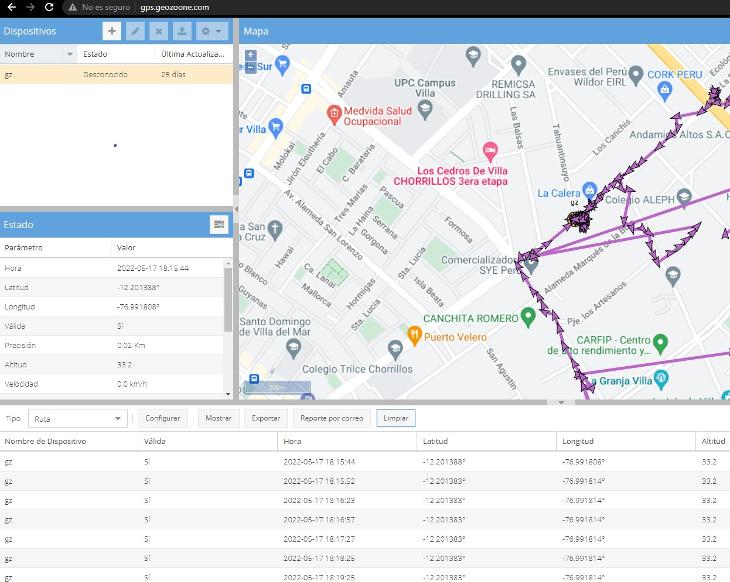730x582 pixels.
Task: Reload the browser page
Action: [x=49, y=7]
